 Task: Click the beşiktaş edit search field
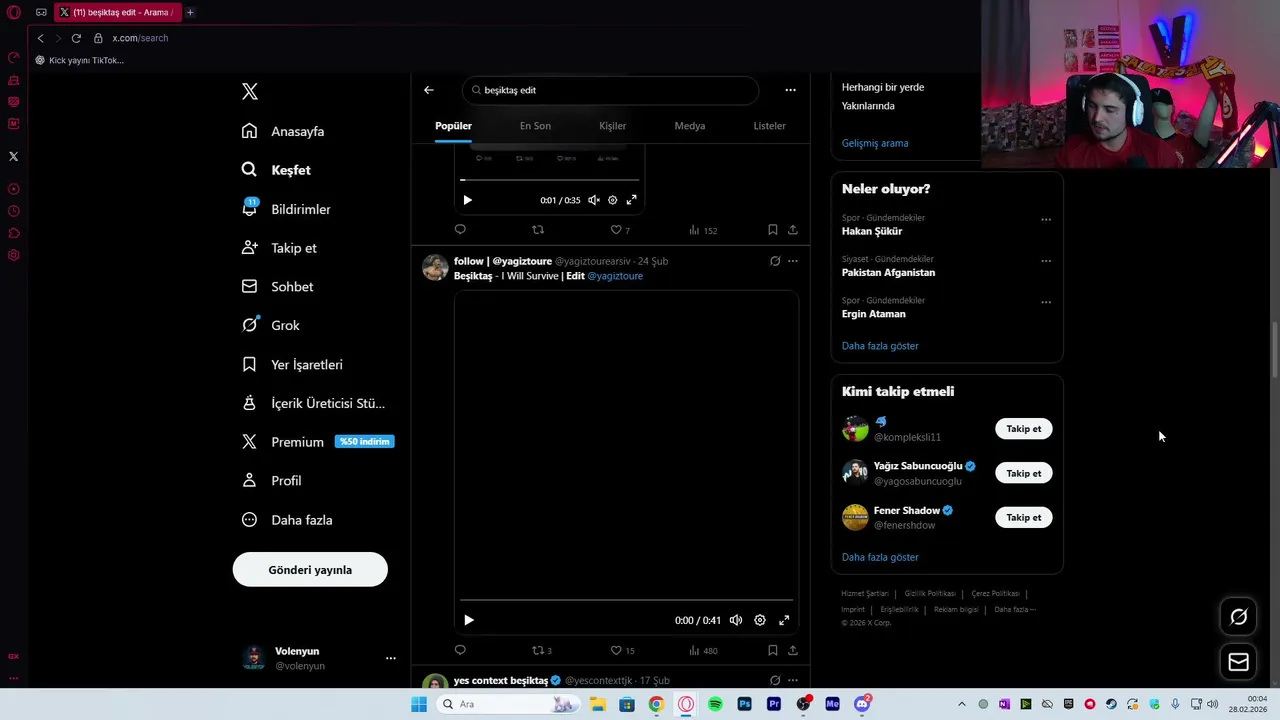[x=610, y=90]
